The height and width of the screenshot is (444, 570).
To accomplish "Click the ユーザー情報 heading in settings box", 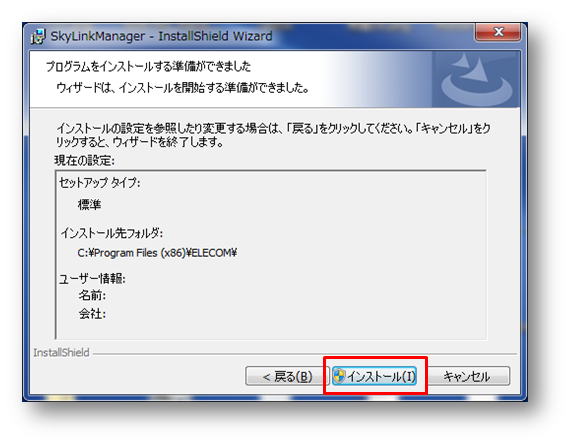I will [x=92, y=279].
